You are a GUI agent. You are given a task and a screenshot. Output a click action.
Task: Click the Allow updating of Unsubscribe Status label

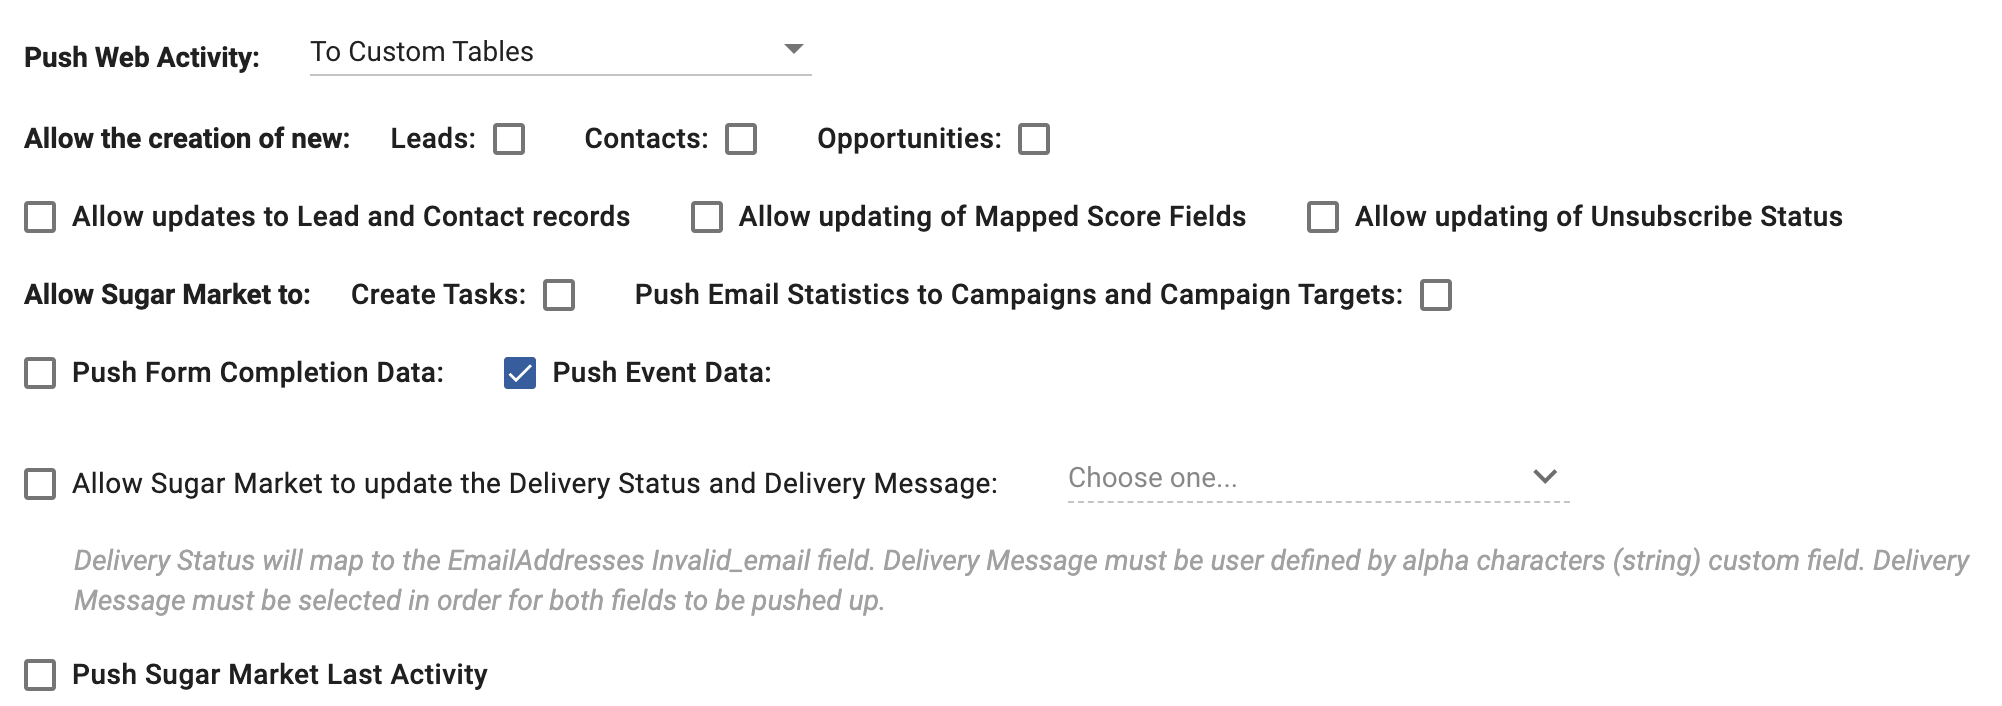tap(1598, 217)
